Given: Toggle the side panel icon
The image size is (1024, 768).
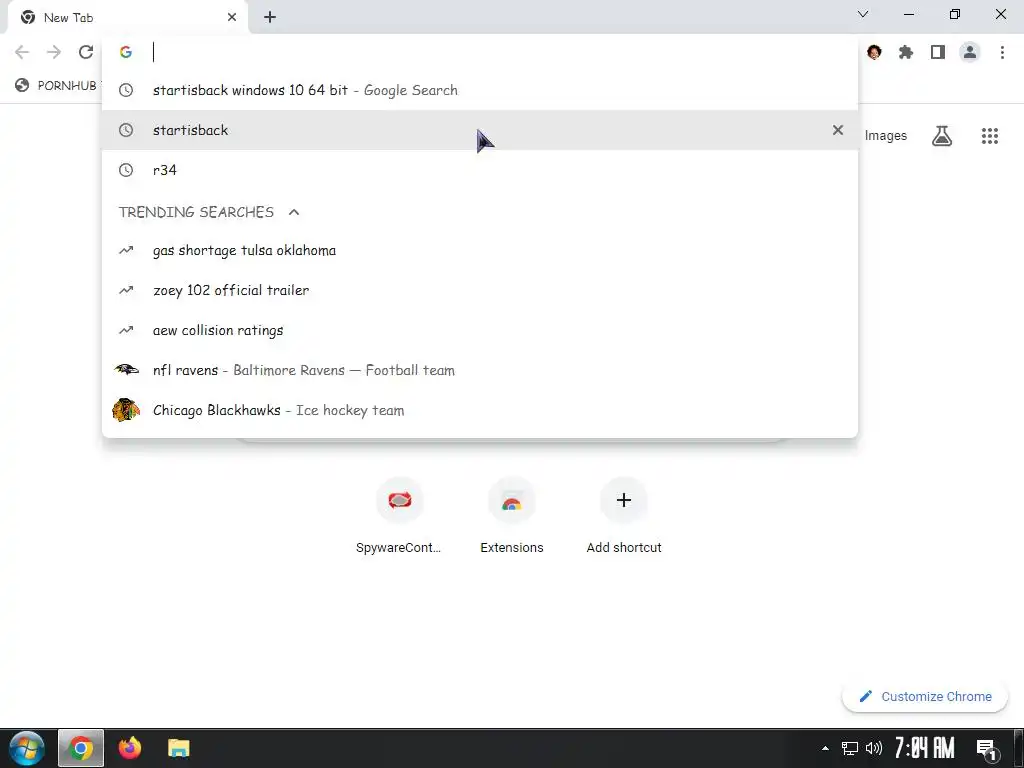Looking at the screenshot, I should coord(938,52).
